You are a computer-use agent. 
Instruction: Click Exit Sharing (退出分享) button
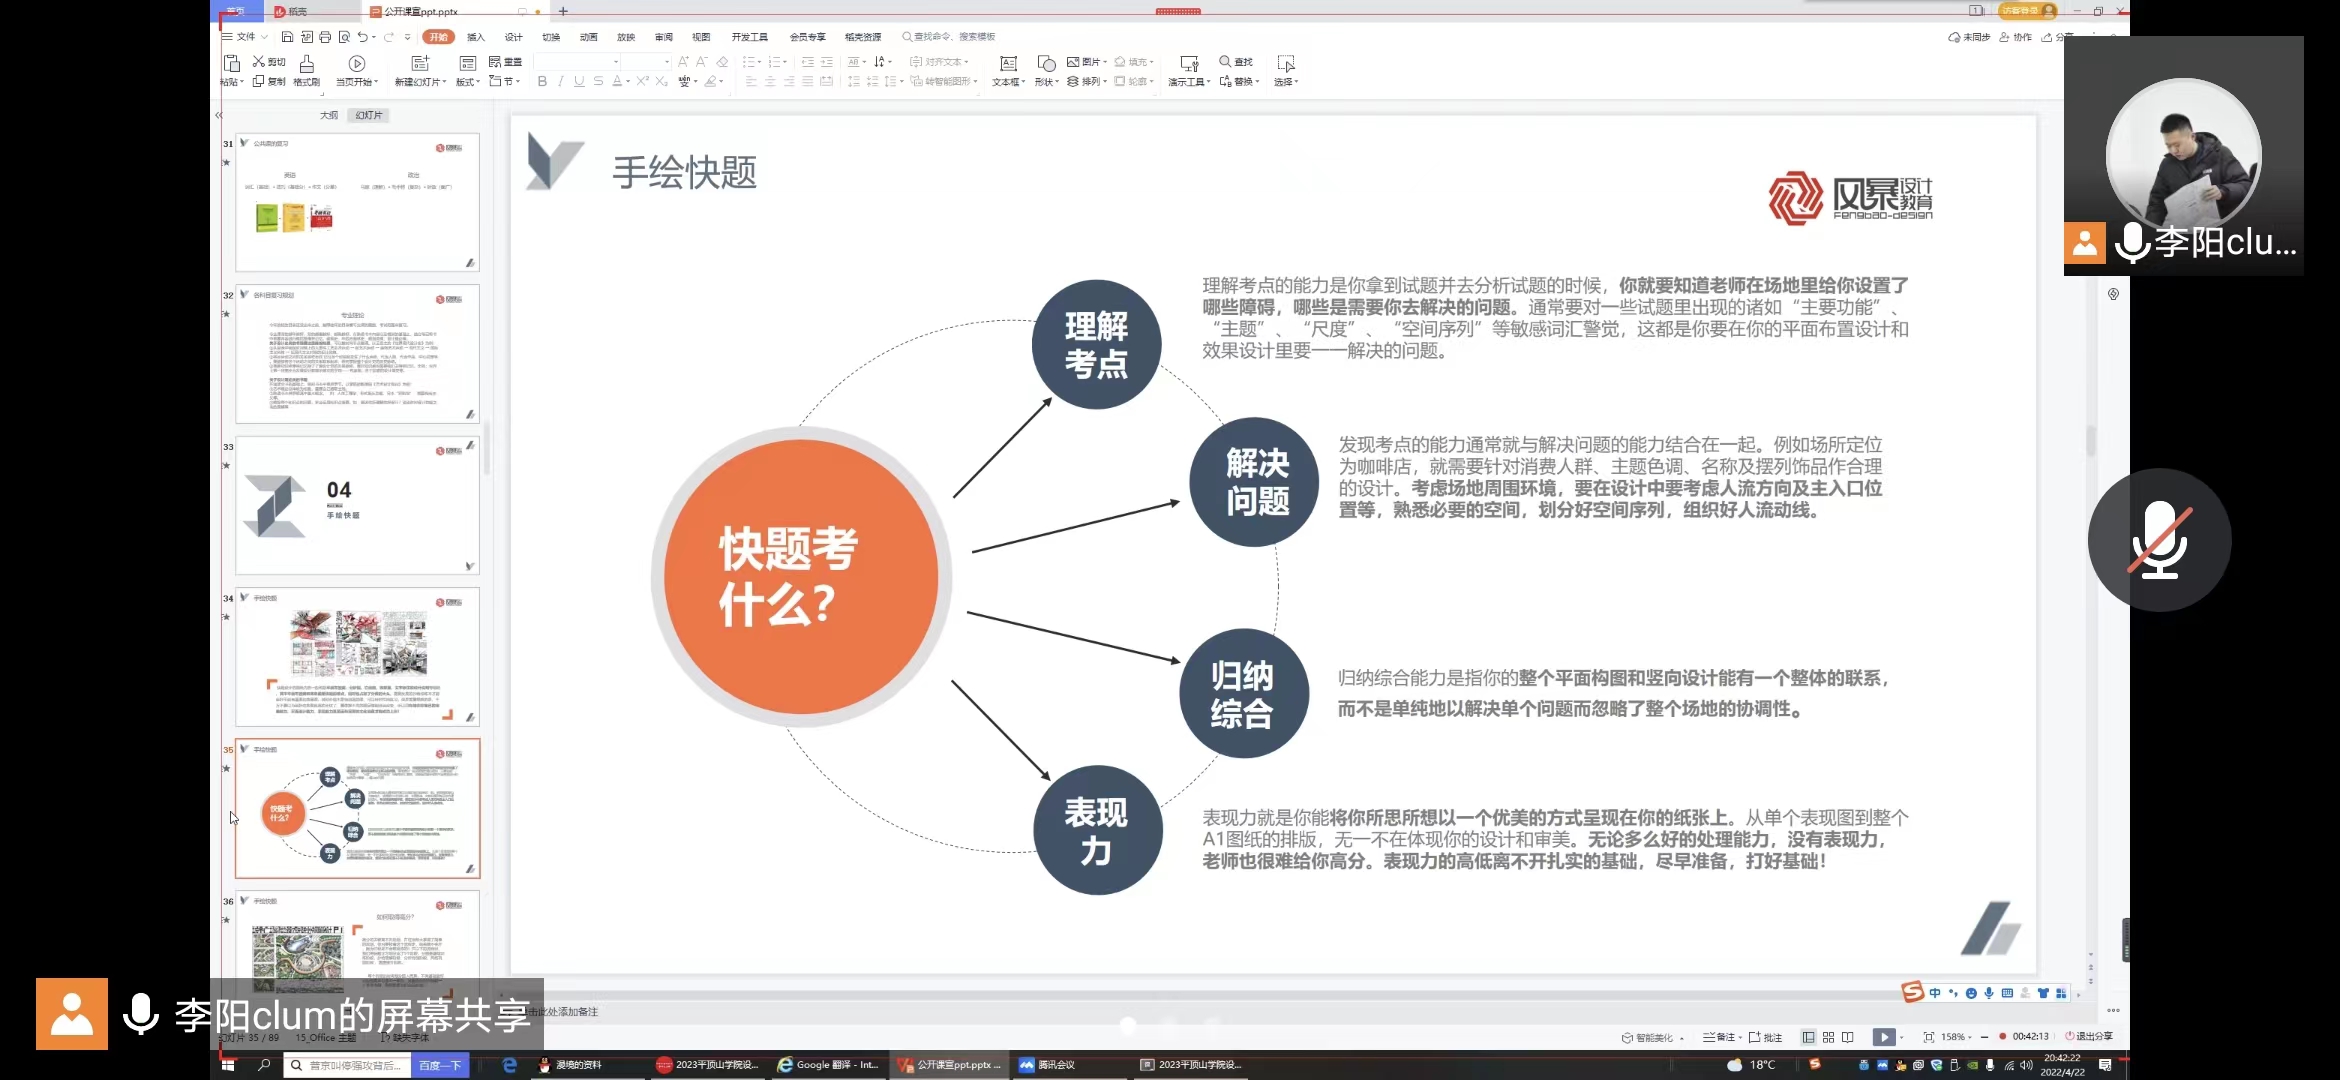tap(2089, 1036)
